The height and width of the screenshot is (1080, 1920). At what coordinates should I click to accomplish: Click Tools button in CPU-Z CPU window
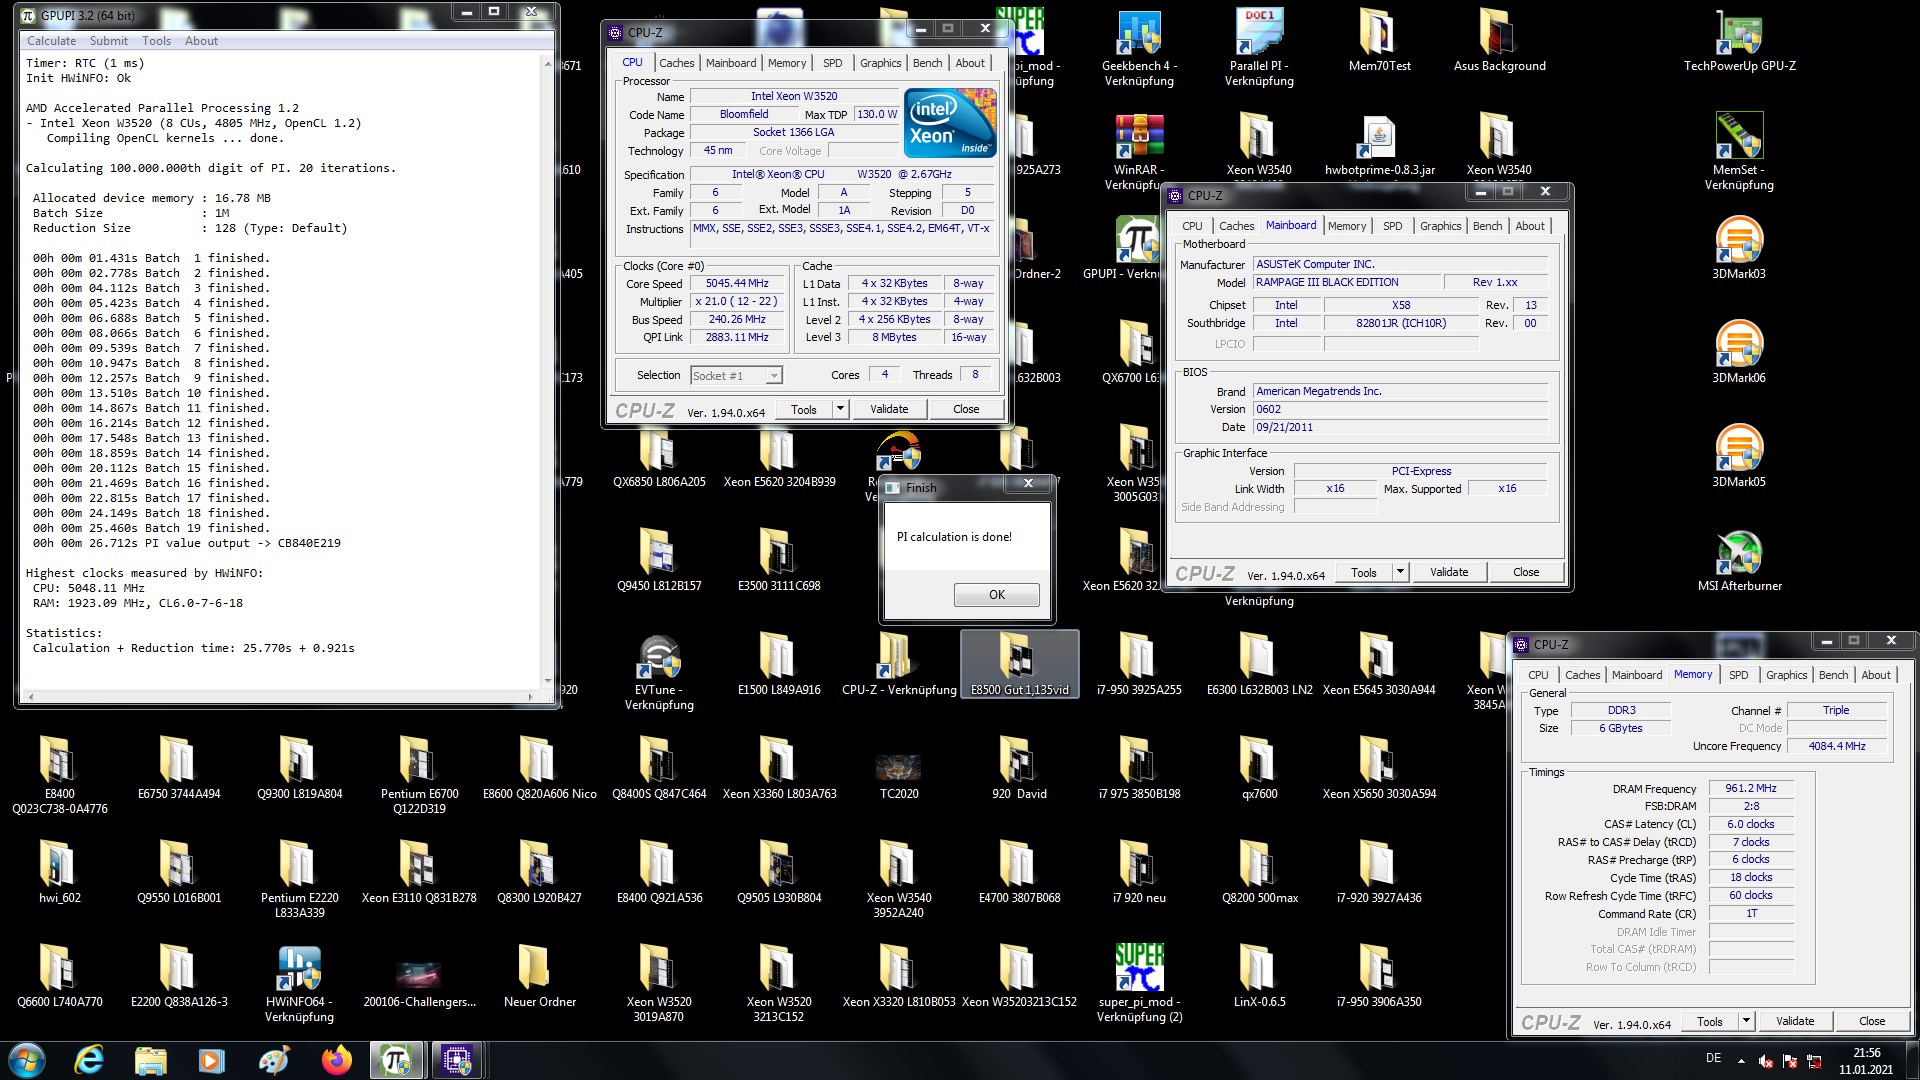(804, 409)
